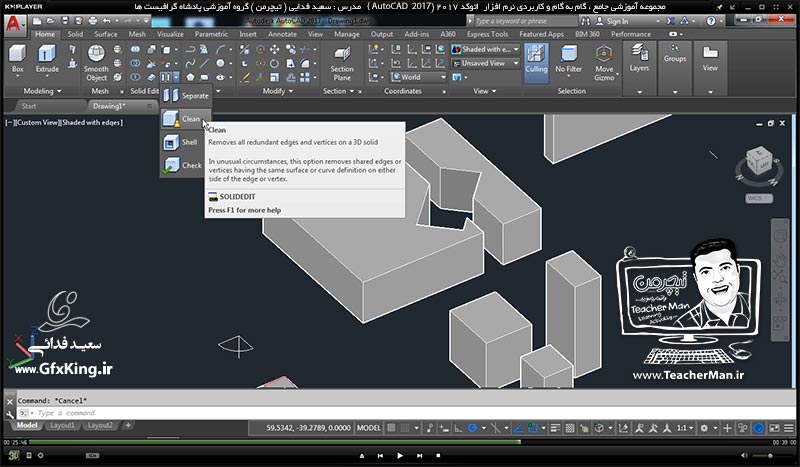Viewport: 800px width, 467px height.
Task: Expand the Modeling panel
Action: pos(42,91)
